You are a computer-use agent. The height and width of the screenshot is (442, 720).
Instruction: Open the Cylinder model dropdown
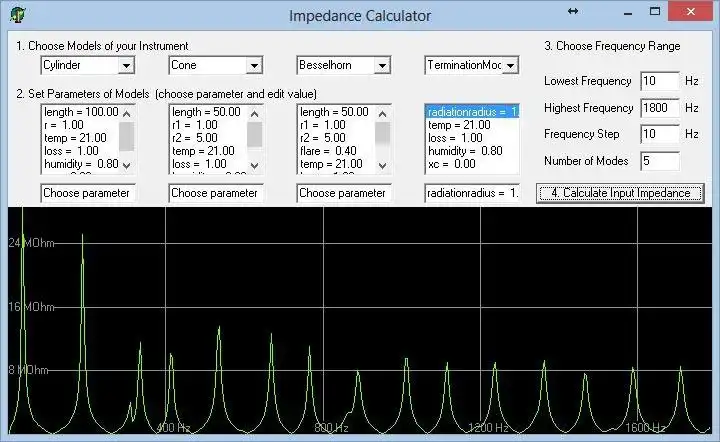tap(126, 66)
